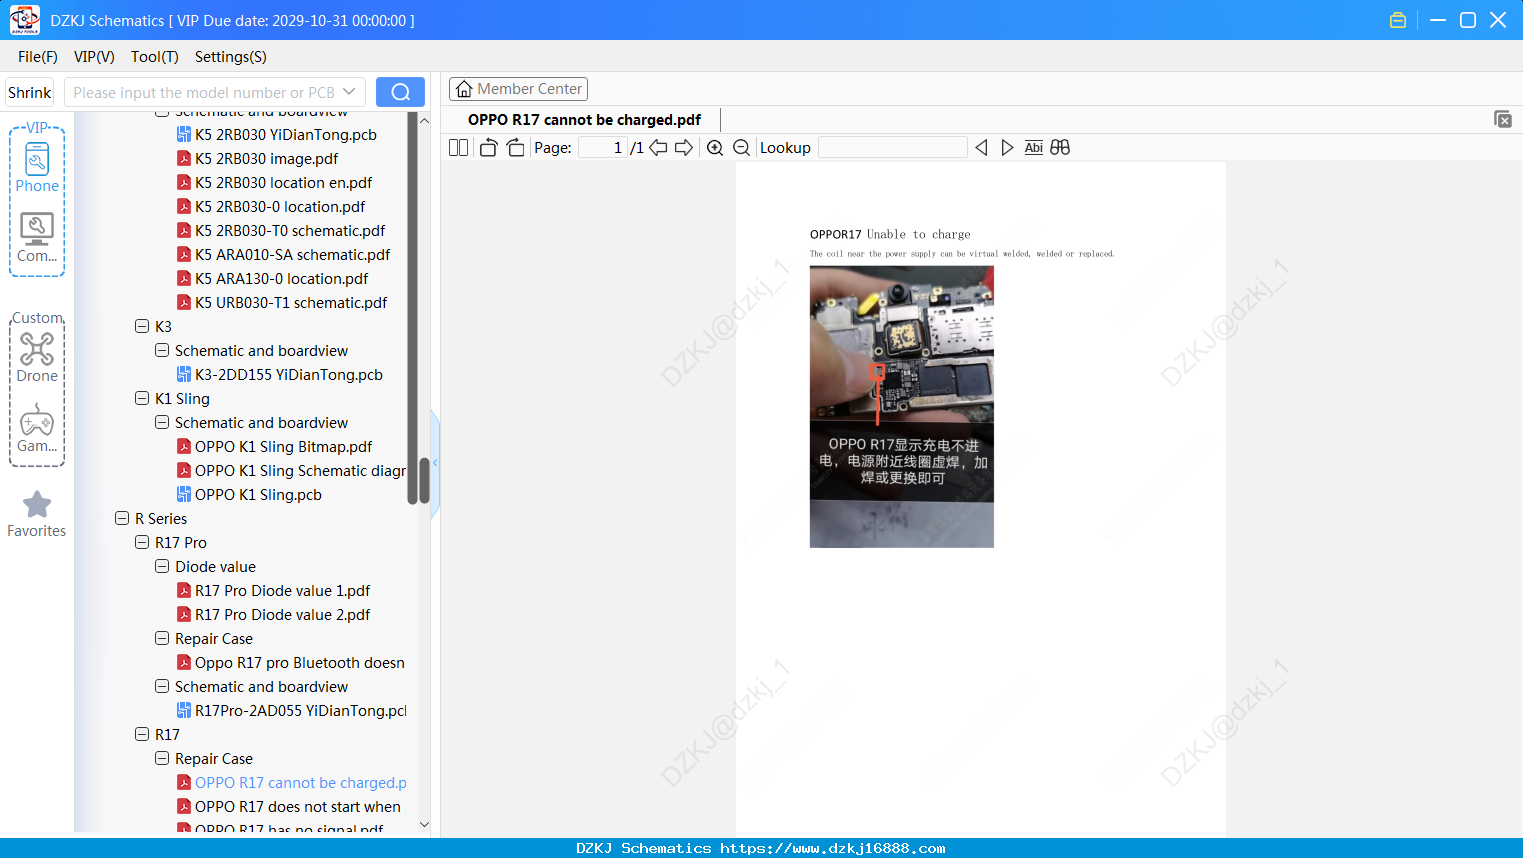Collapse Schematic and boardview under K3
1523x858 pixels.
click(x=162, y=350)
